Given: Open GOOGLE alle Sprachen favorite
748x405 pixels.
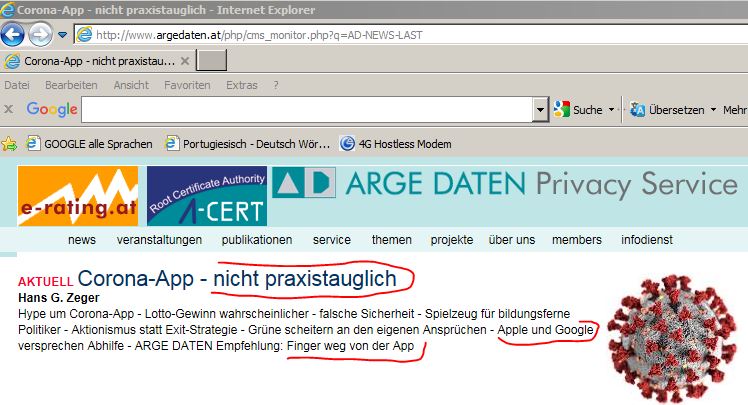Looking at the screenshot, I should click(89, 144).
